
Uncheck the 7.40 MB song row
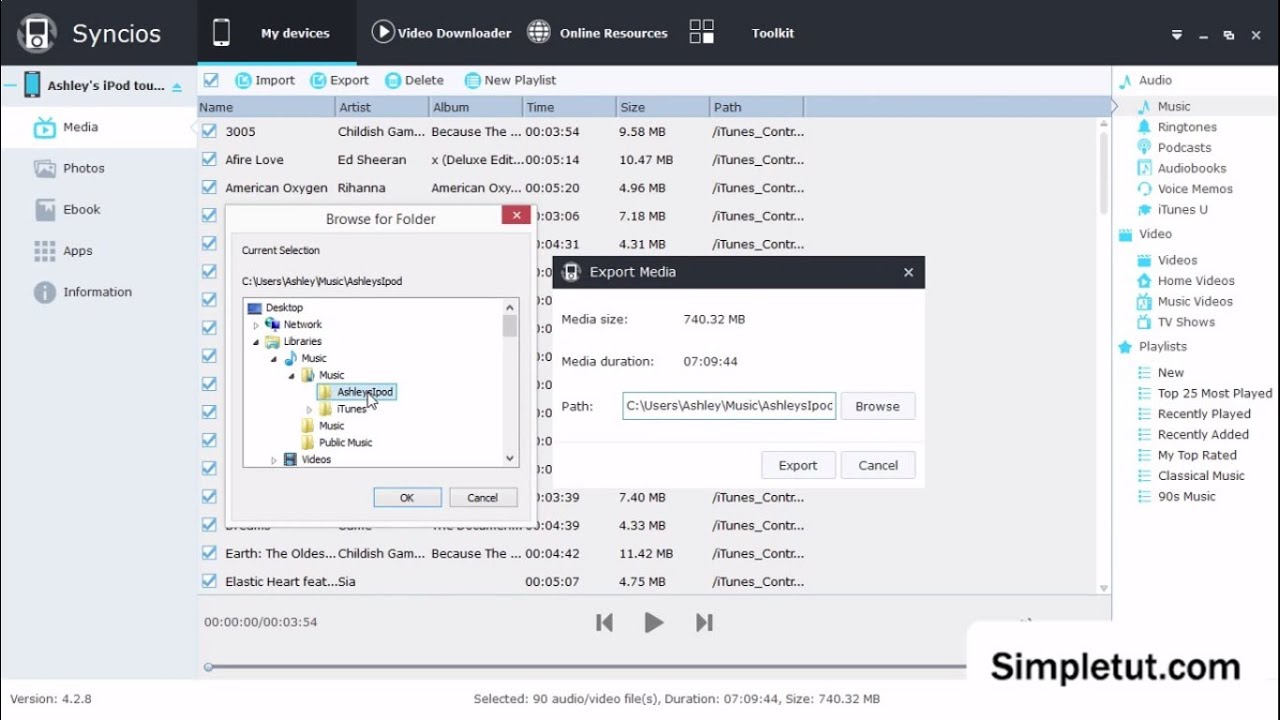click(209, 497)
